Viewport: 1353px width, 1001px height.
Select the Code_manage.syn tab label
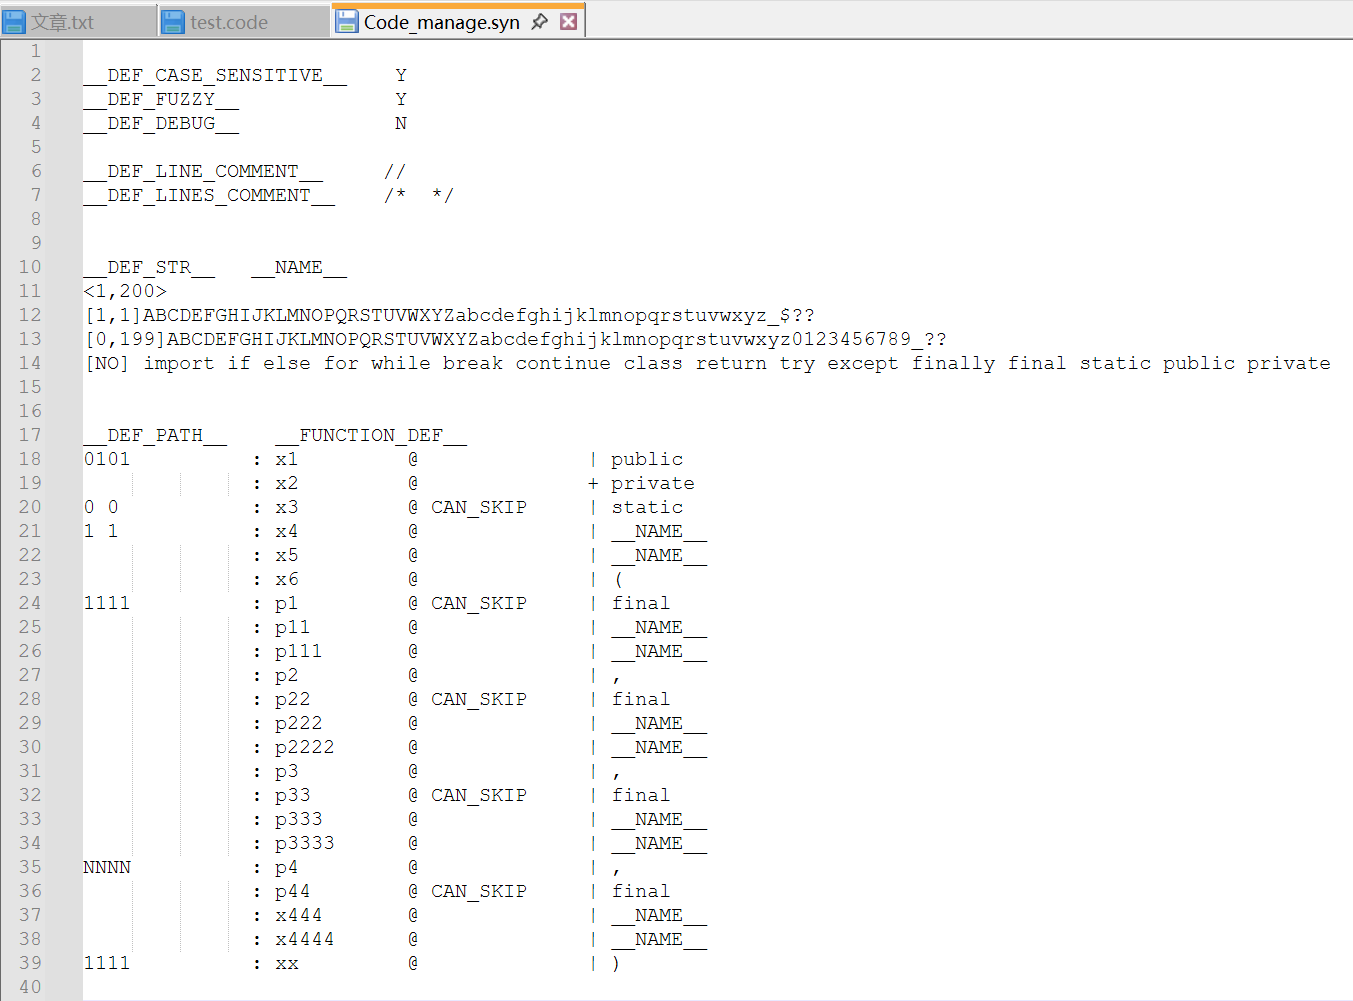click(x=441, y=22)
